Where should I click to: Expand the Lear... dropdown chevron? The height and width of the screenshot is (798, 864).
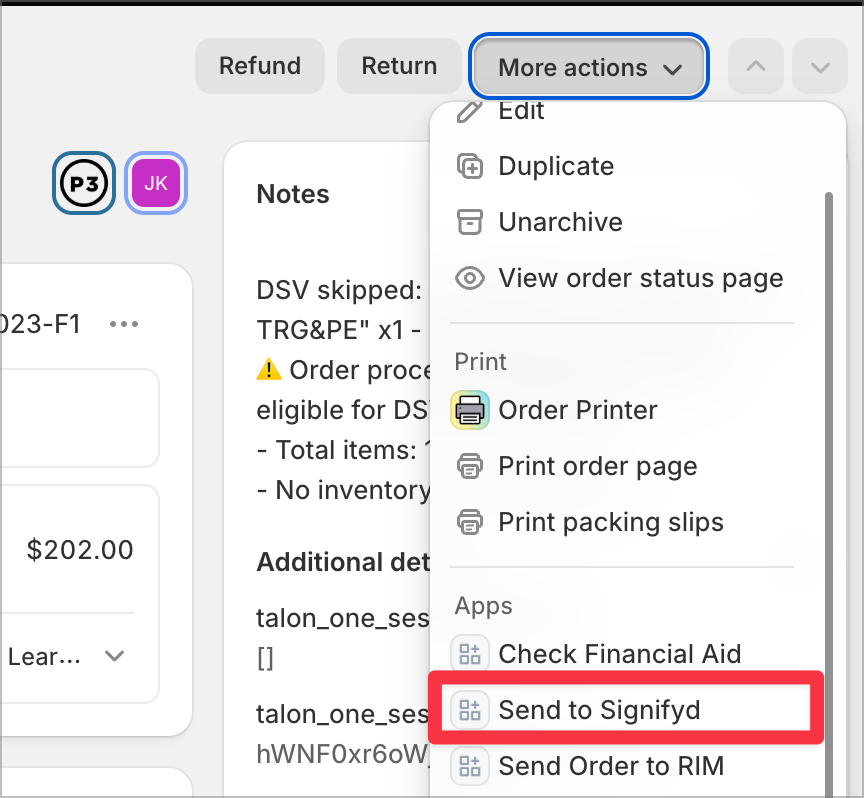tap(115, 656)
